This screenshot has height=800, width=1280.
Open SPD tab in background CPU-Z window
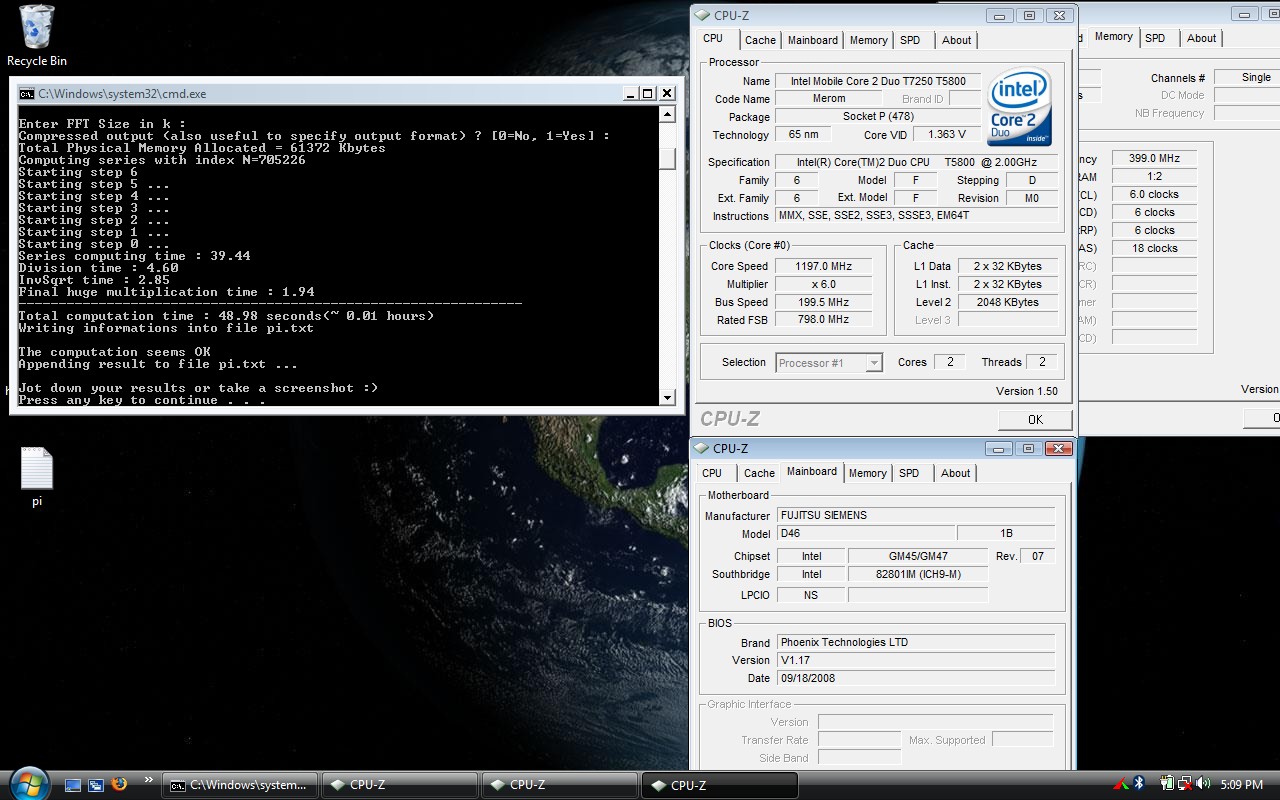[x=1155, y=38]
